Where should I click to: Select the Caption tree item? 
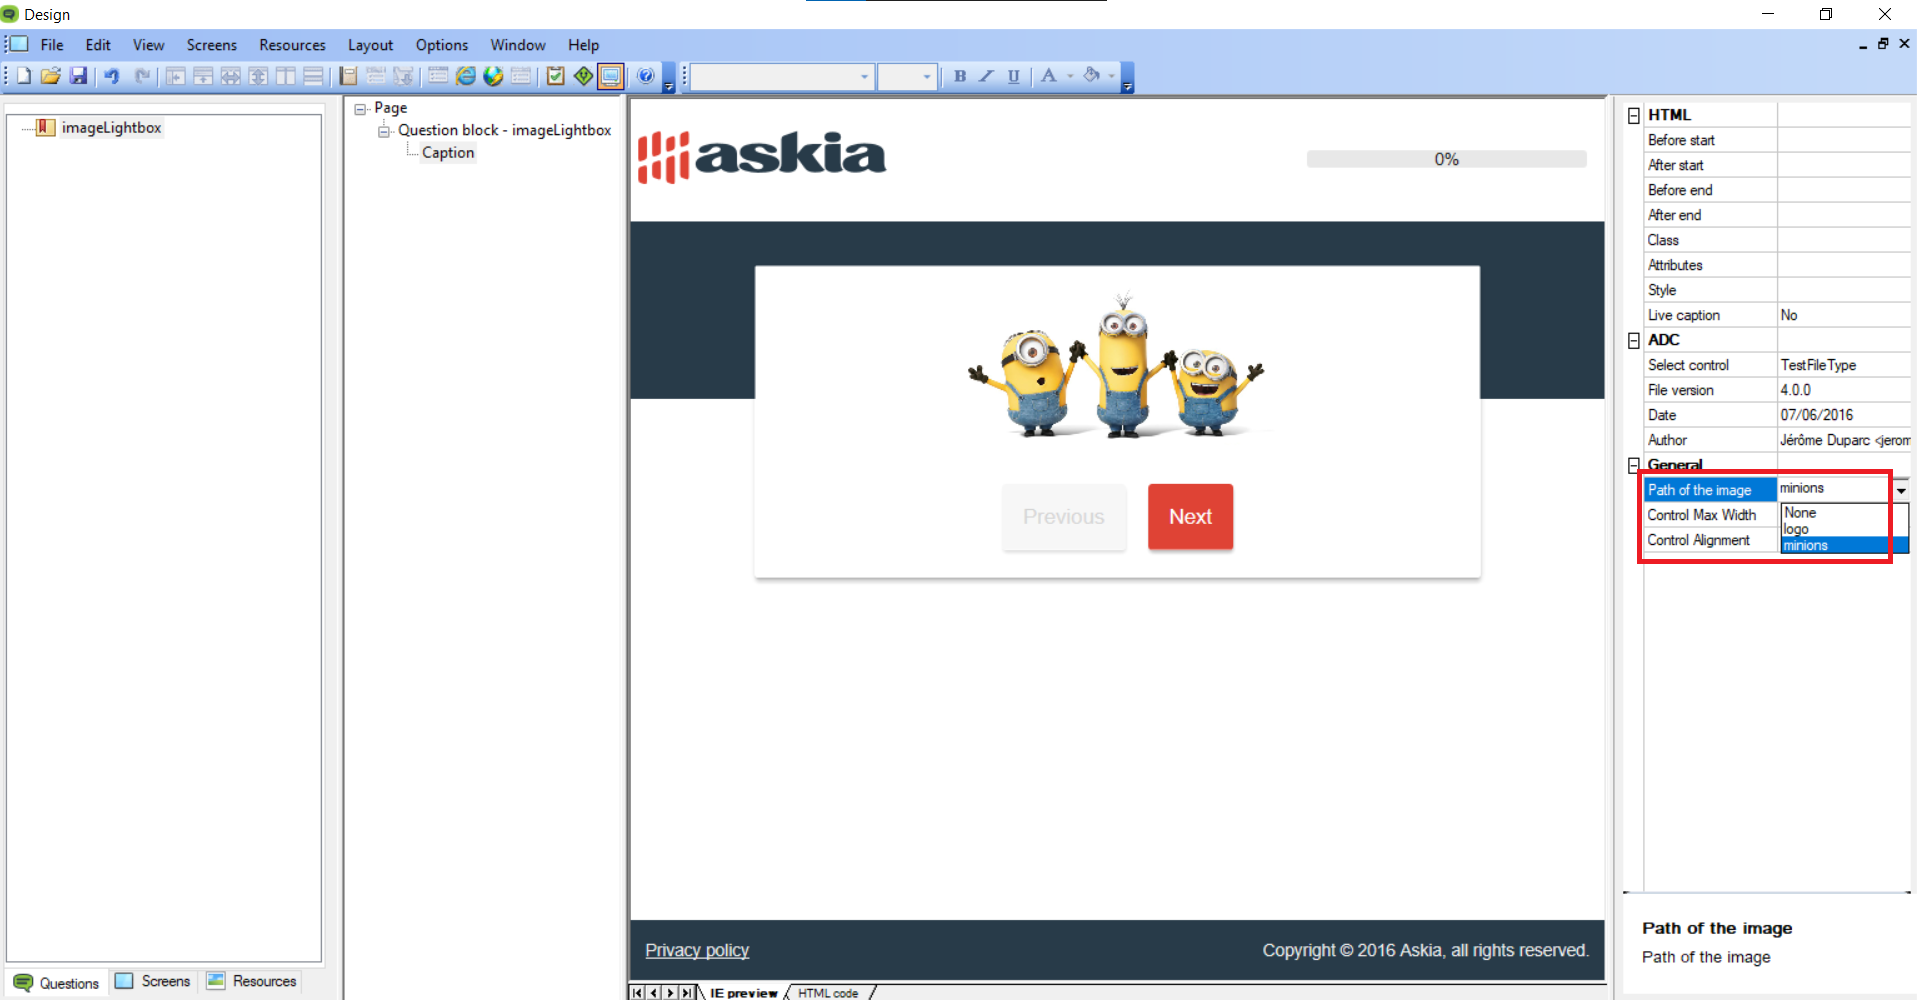click(448, 152)
